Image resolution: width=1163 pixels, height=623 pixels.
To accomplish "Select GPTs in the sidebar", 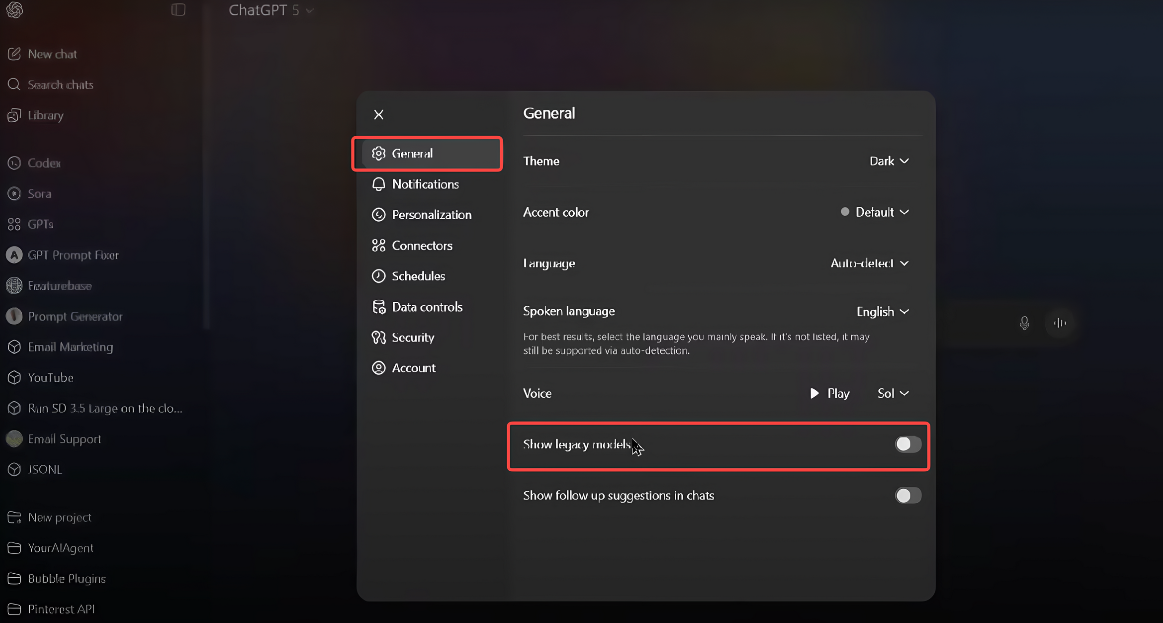I will tap(39, 224).
